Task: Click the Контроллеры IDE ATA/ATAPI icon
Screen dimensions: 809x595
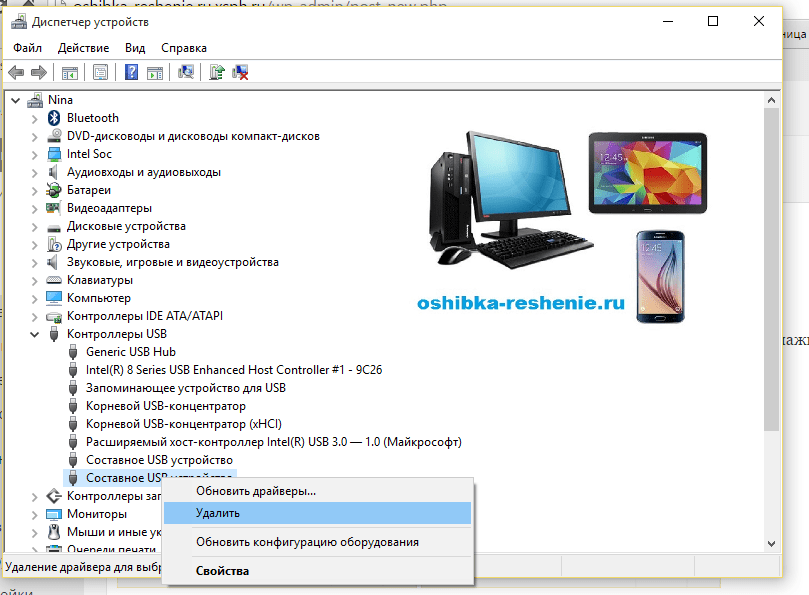Action: (54, 316)
